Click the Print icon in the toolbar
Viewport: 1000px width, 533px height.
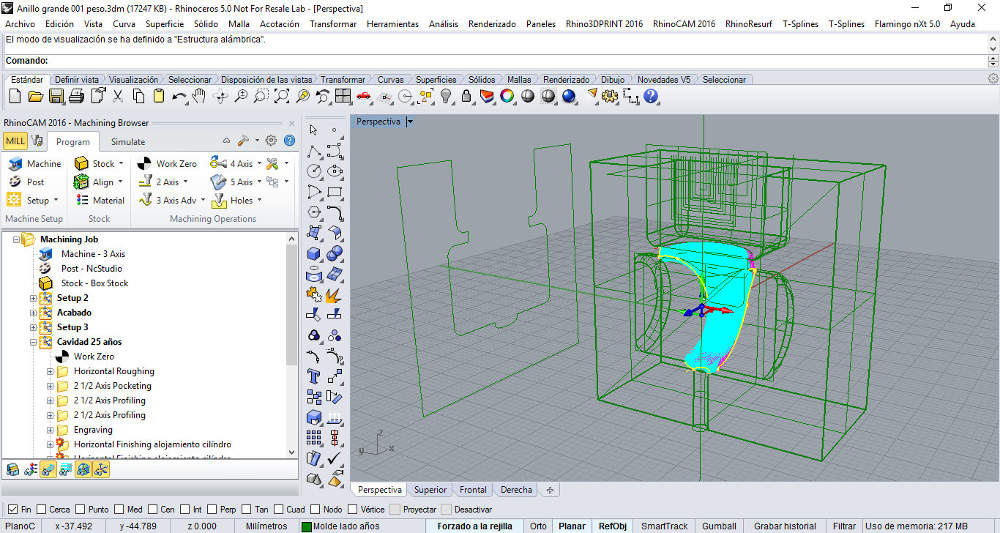click(77, 96)
